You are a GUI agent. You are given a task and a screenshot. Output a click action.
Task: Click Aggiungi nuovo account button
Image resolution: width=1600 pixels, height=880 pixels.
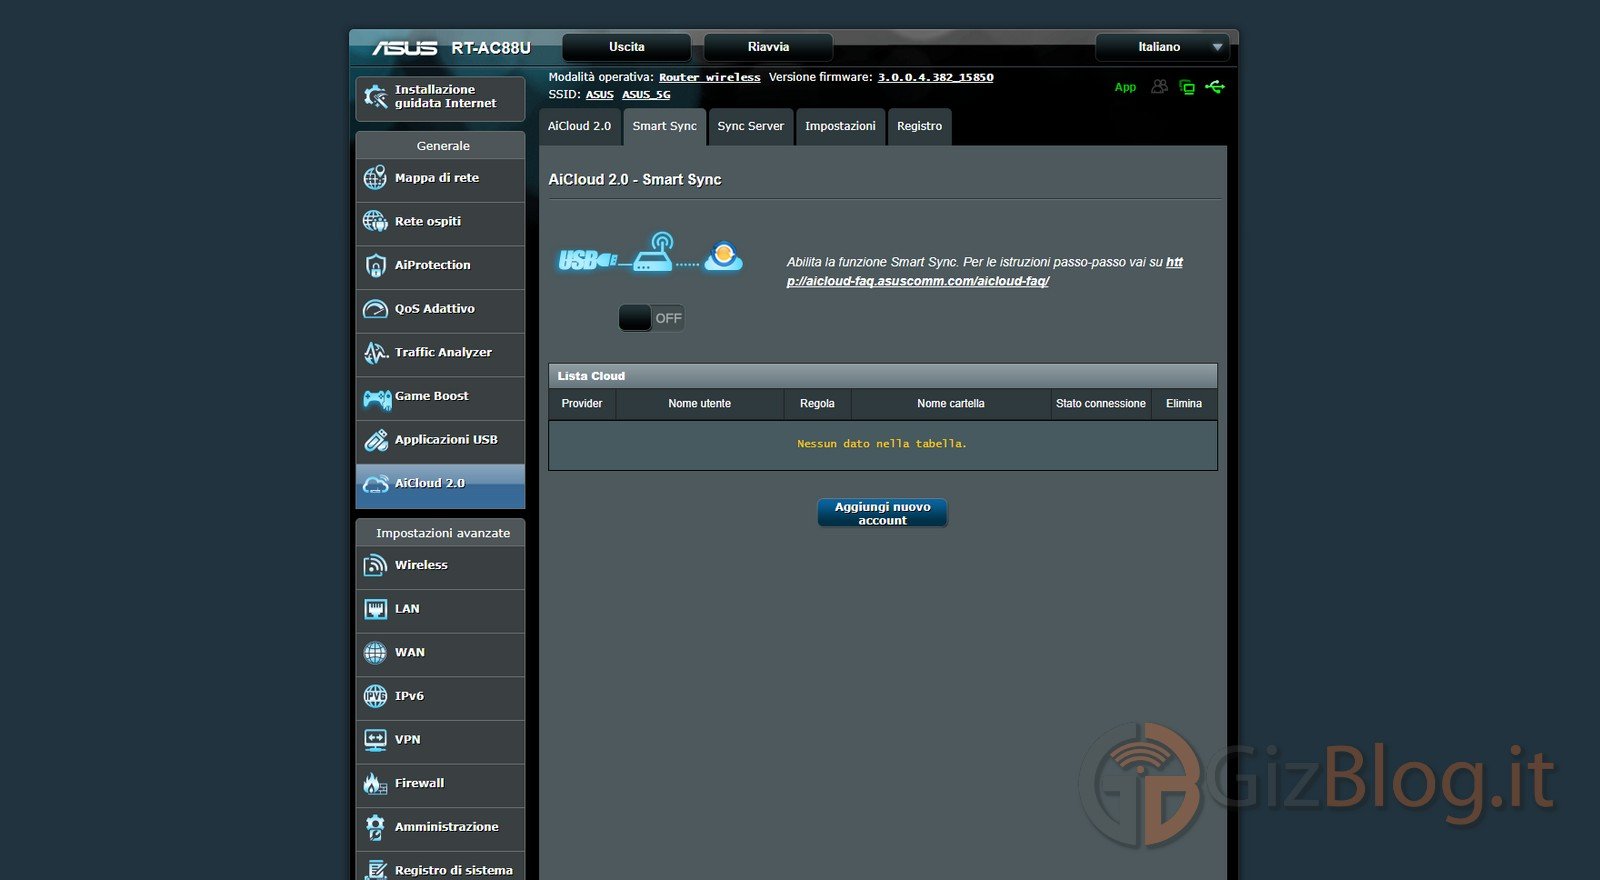pos(882,513)
